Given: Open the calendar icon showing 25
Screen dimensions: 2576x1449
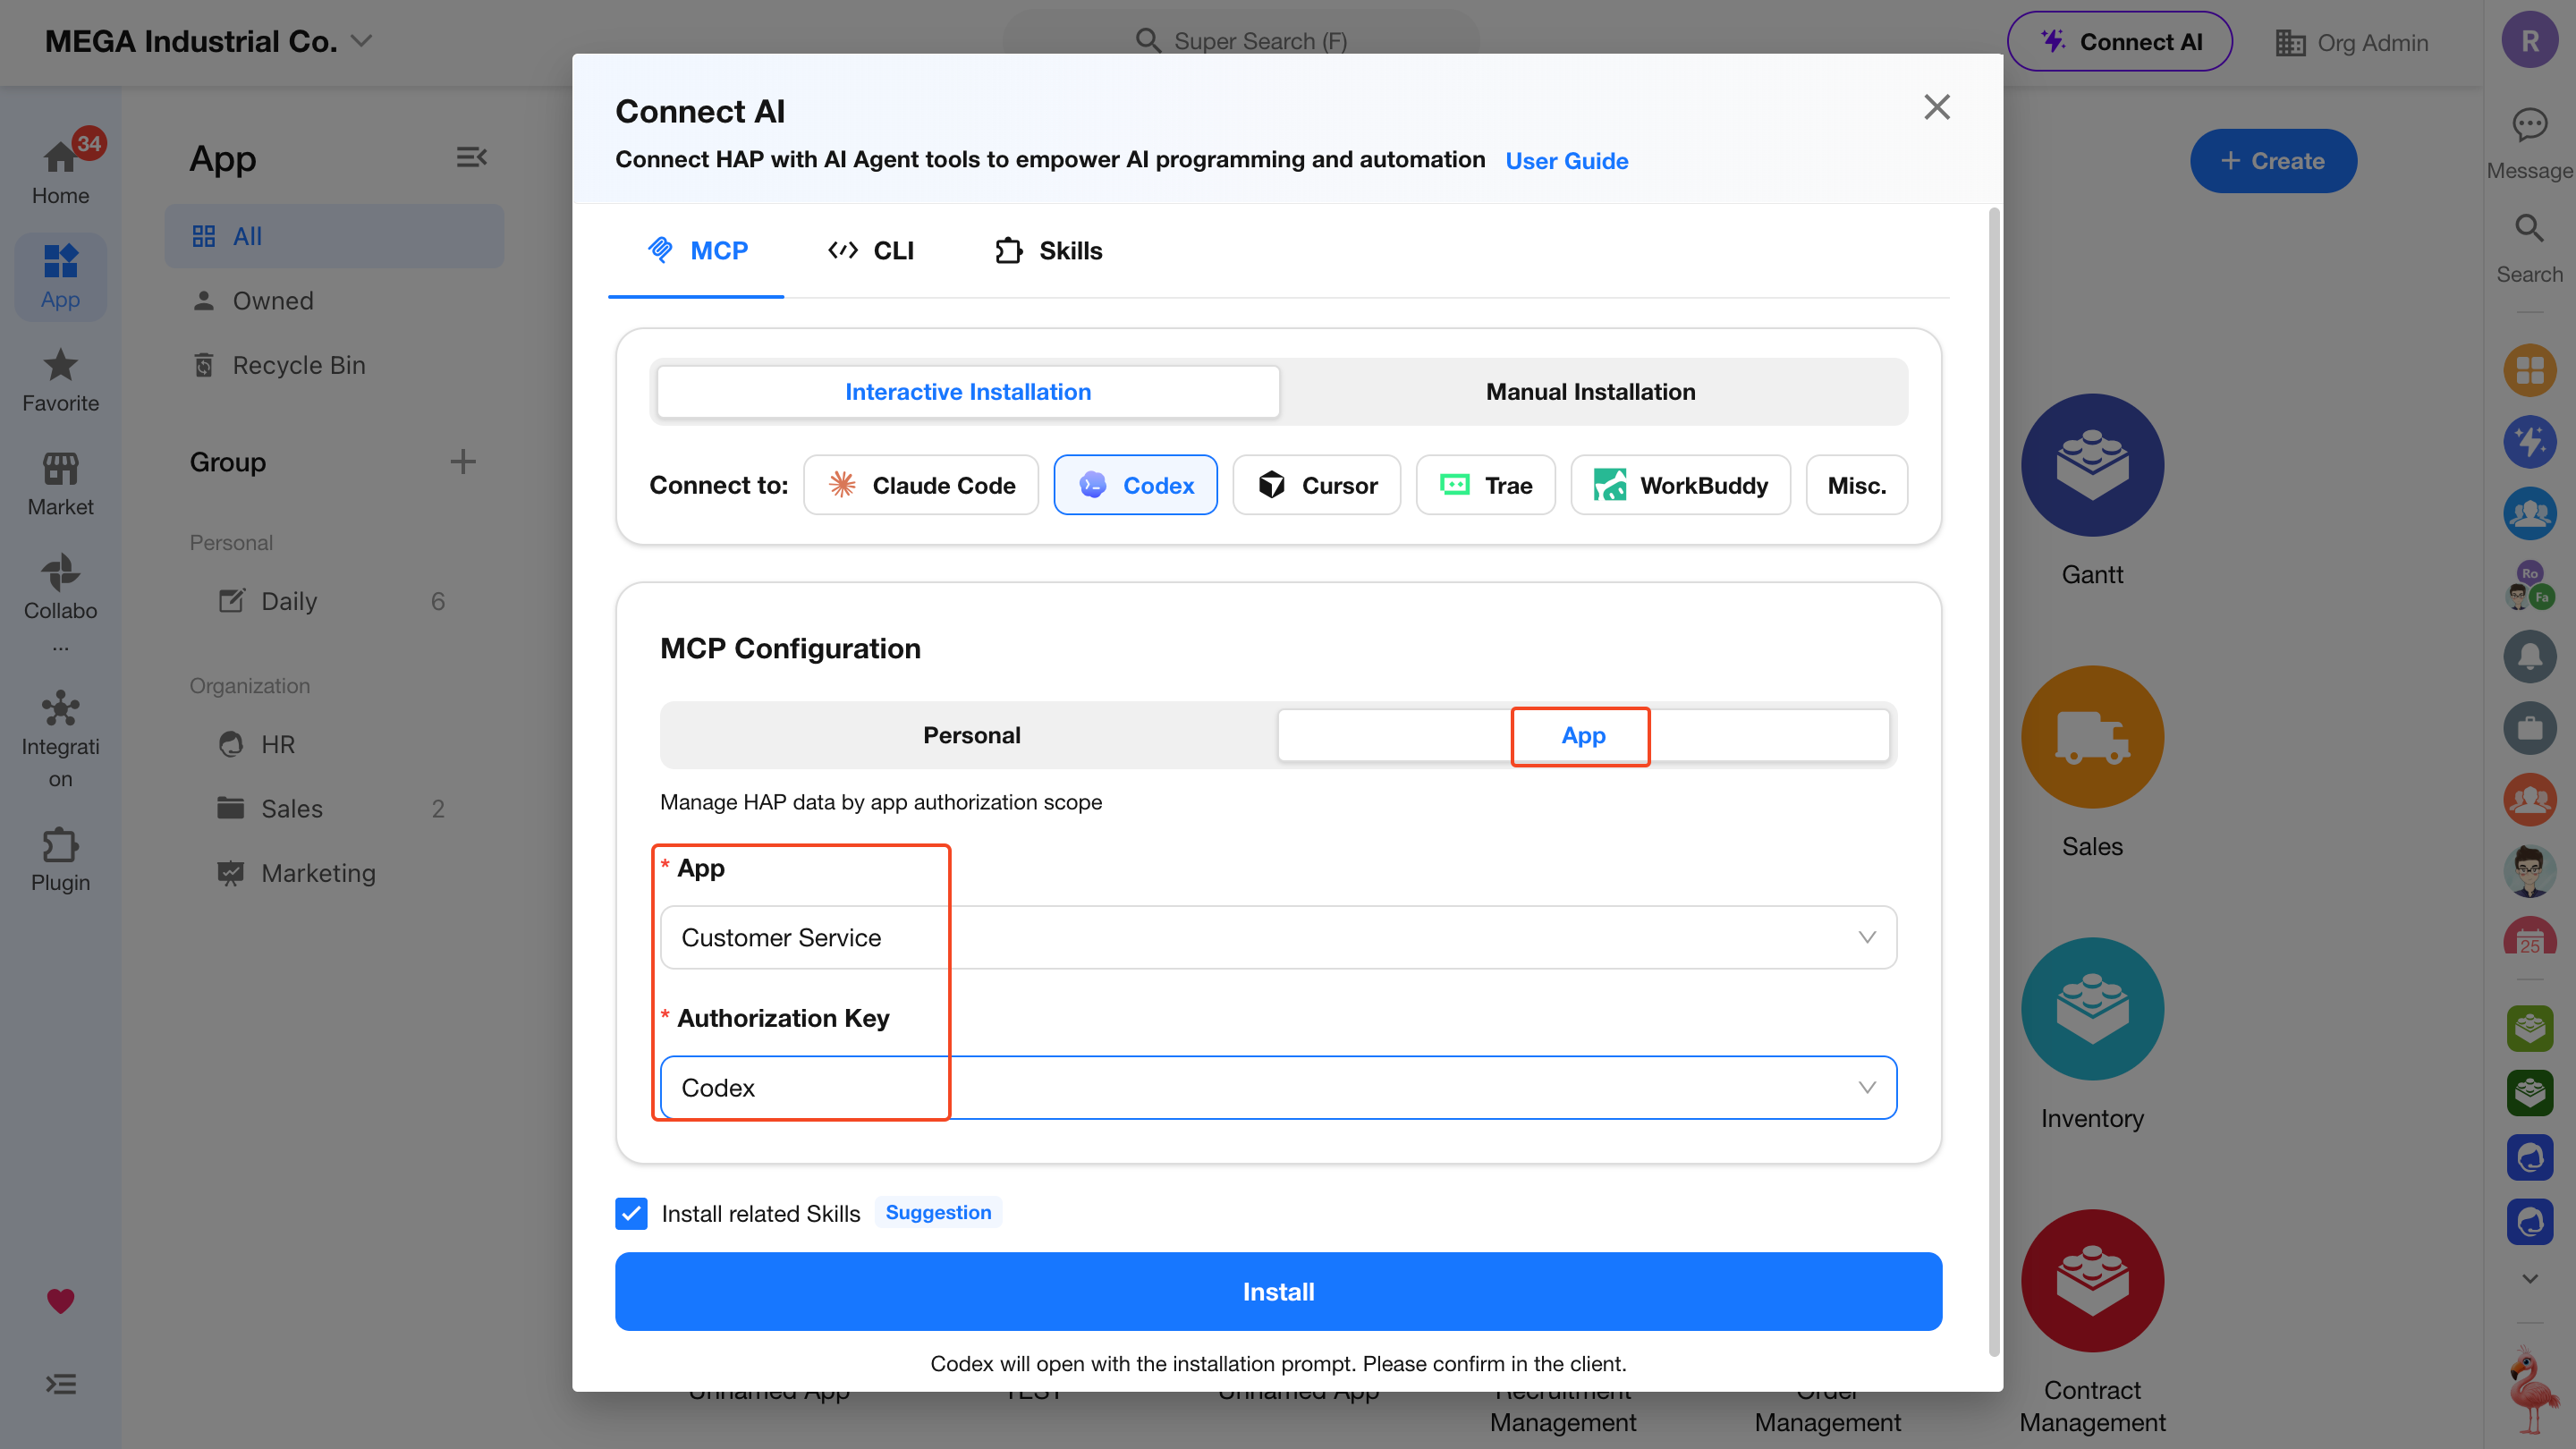Looking at the screenshot, I should point(2529,937).
